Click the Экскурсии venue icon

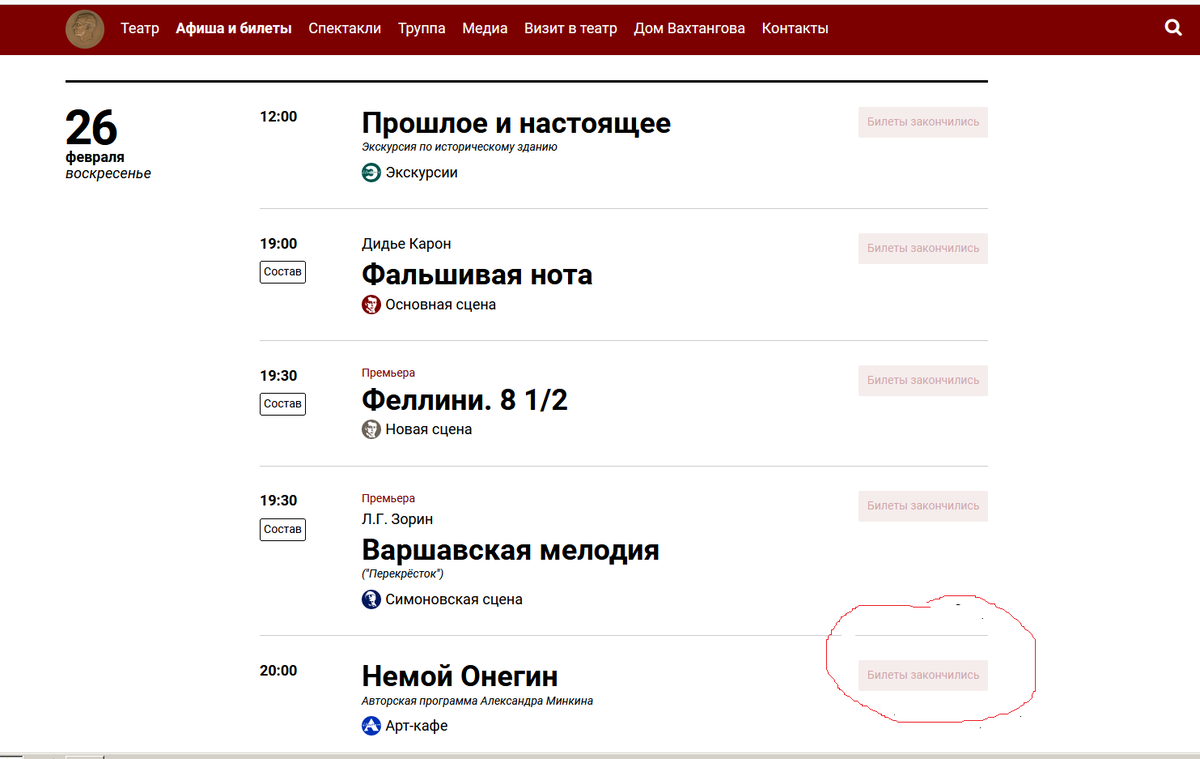tap(371, 173)
